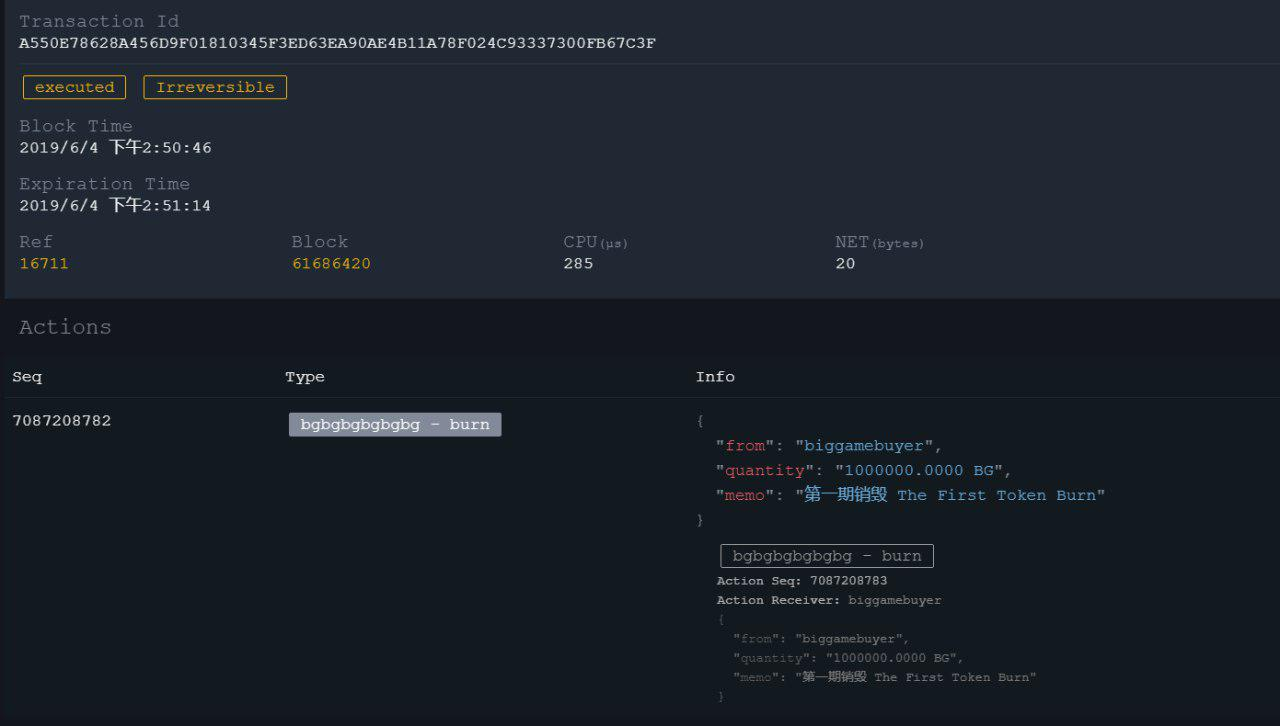Click action sequence number 7087208782

(62, 421)
